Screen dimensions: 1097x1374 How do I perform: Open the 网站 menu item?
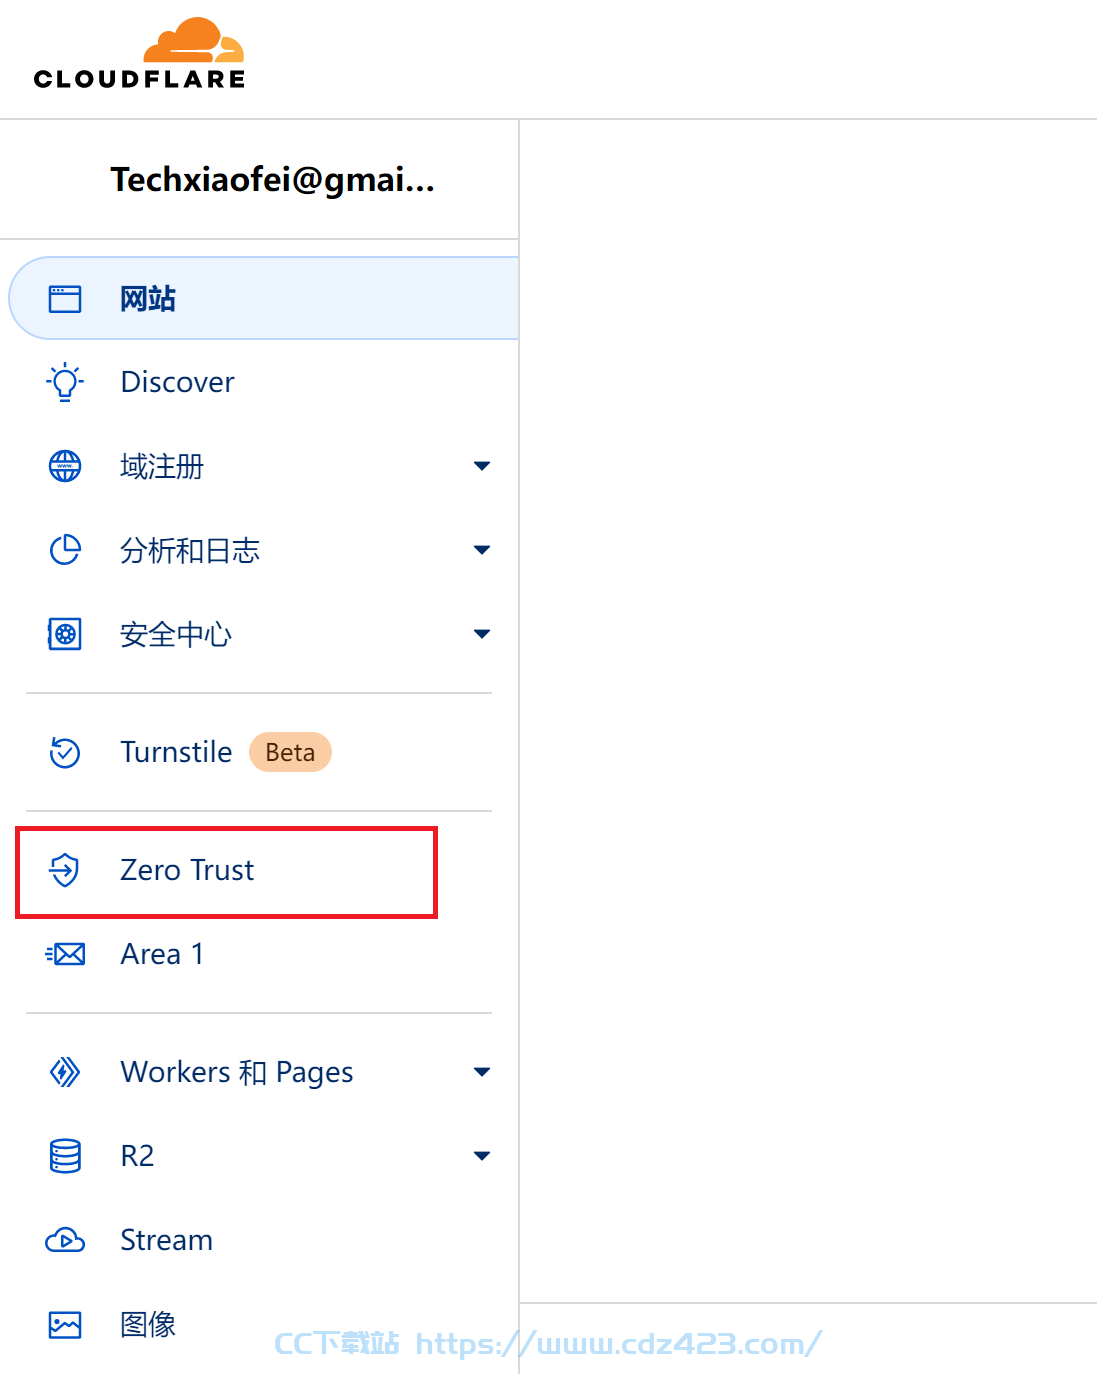[264, 298]
